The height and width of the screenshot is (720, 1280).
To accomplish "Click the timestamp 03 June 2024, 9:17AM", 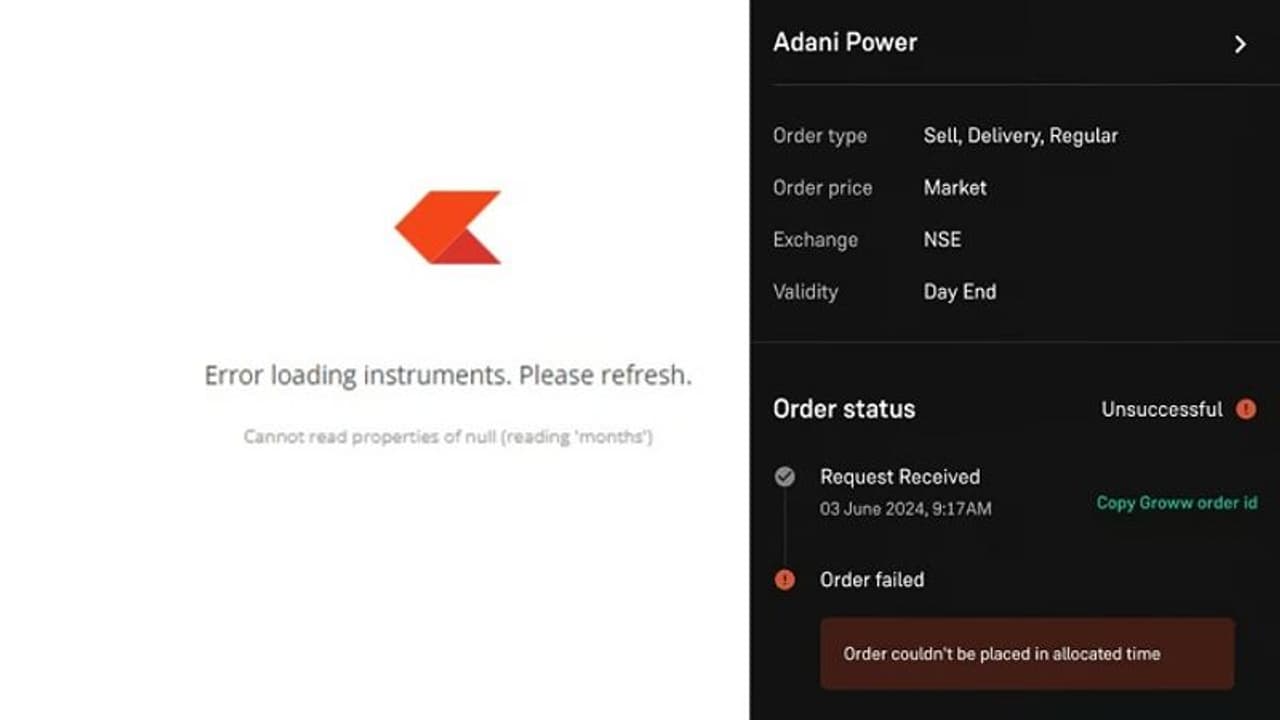I will [x=904, y=509].
